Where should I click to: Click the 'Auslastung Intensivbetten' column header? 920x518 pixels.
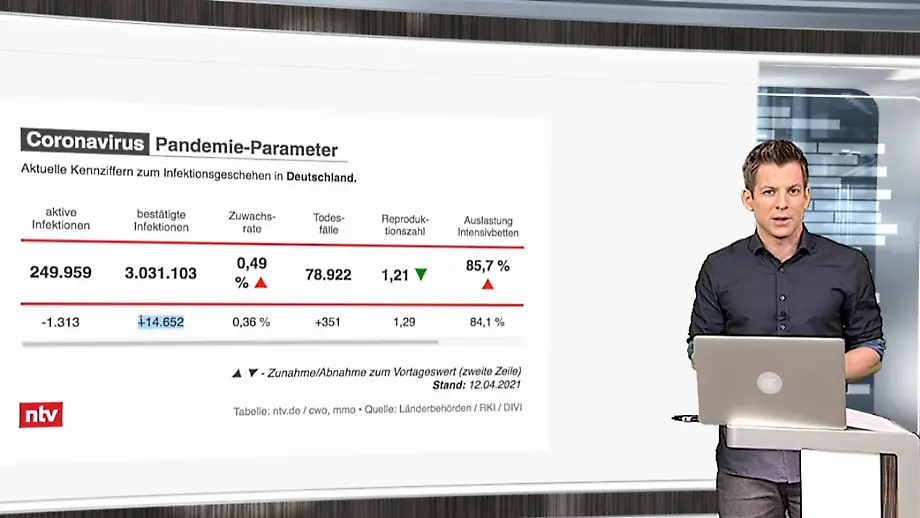pyautogui.click(x=488, y=226)
